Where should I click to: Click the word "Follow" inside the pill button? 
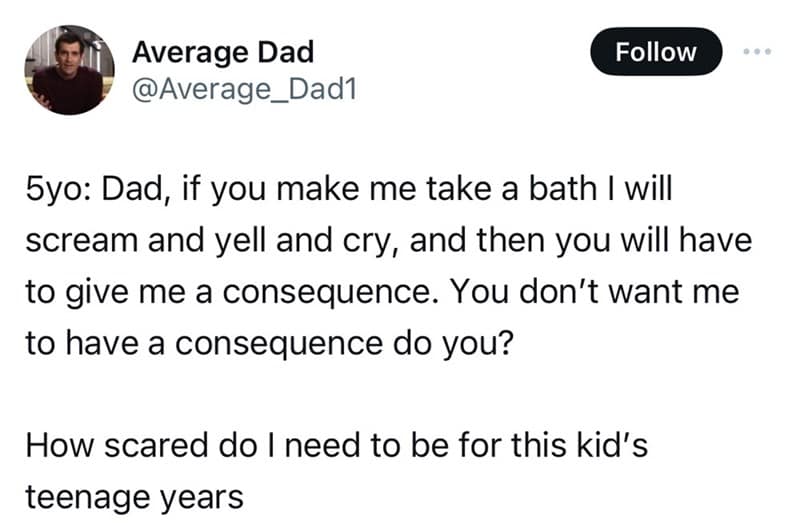tap(656, 51)
